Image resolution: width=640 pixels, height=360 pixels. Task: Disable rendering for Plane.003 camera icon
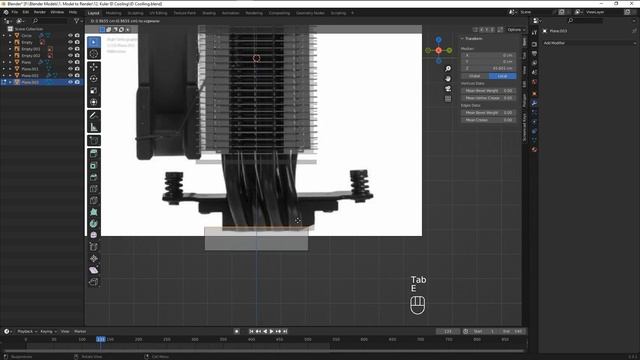77,82
